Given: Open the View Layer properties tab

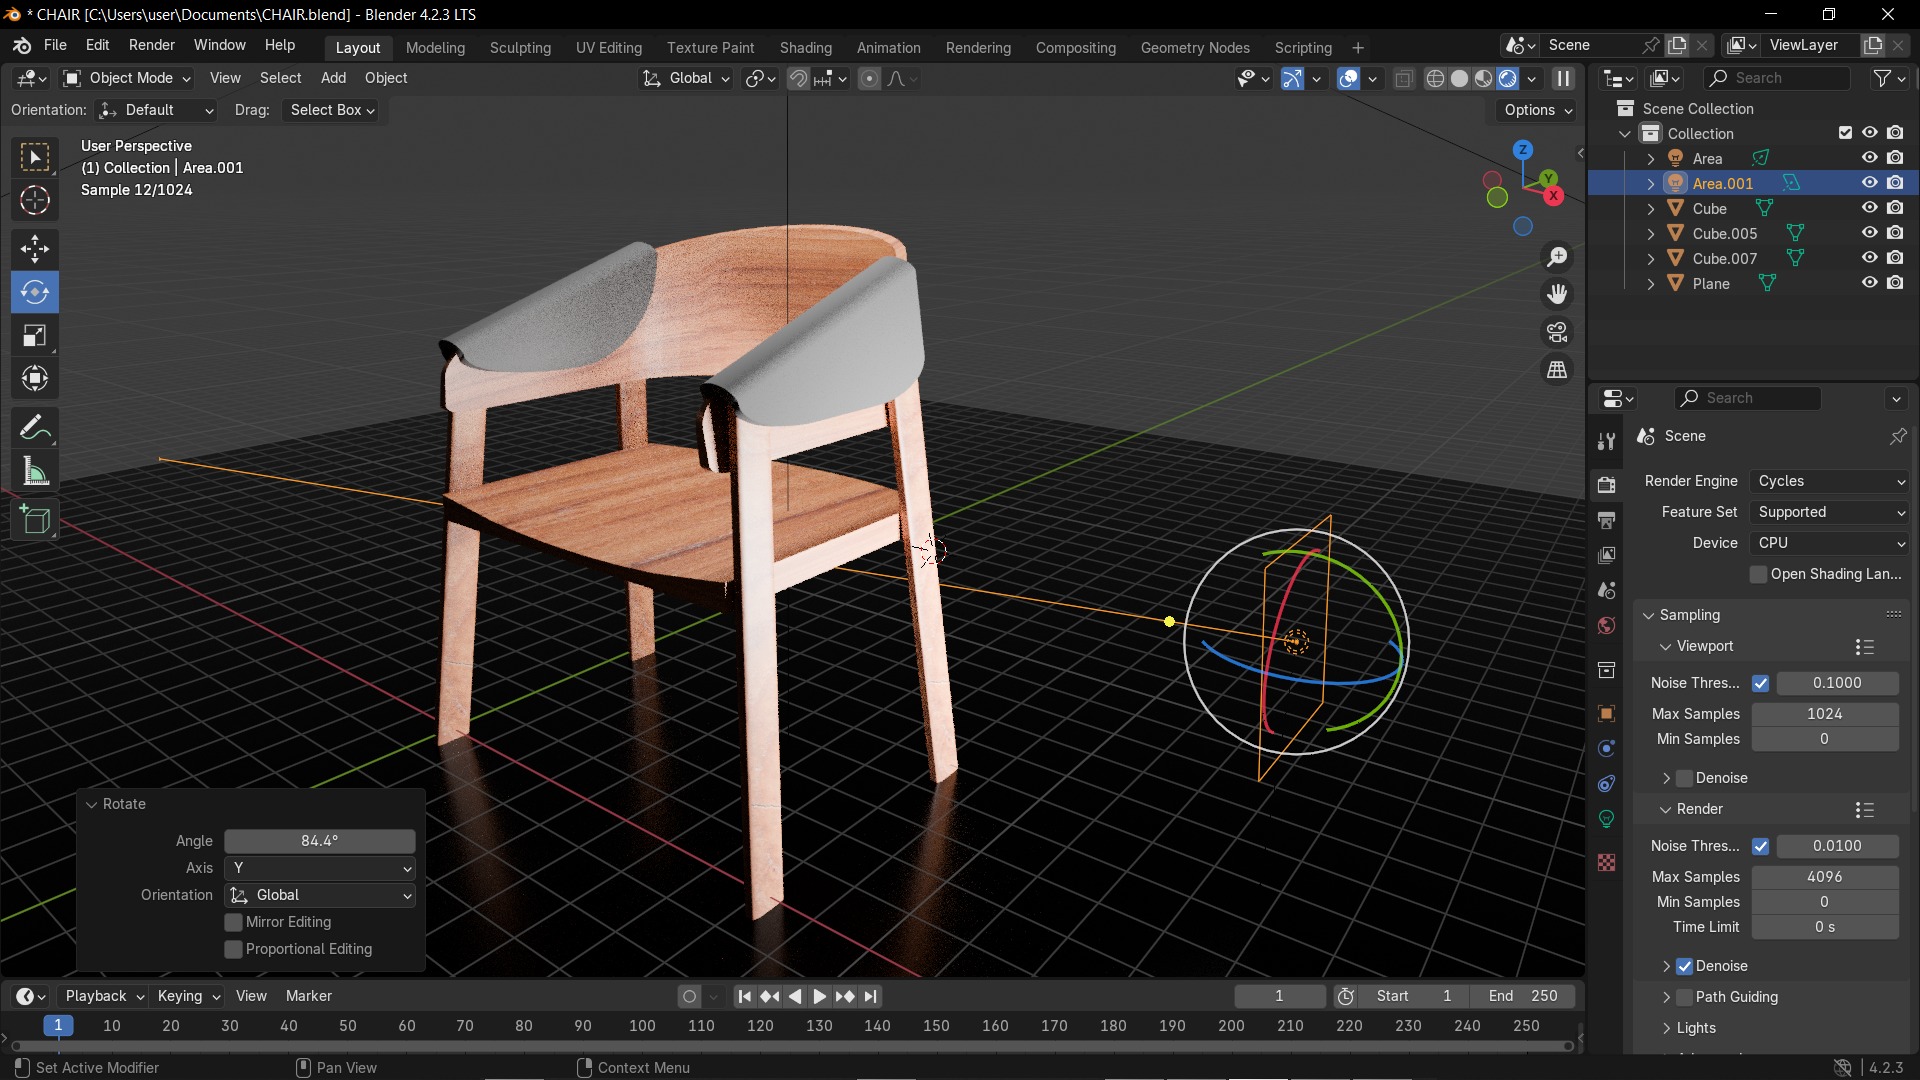Looking at the screenshot, I should pyautogui.click(x=1607, y=555).
